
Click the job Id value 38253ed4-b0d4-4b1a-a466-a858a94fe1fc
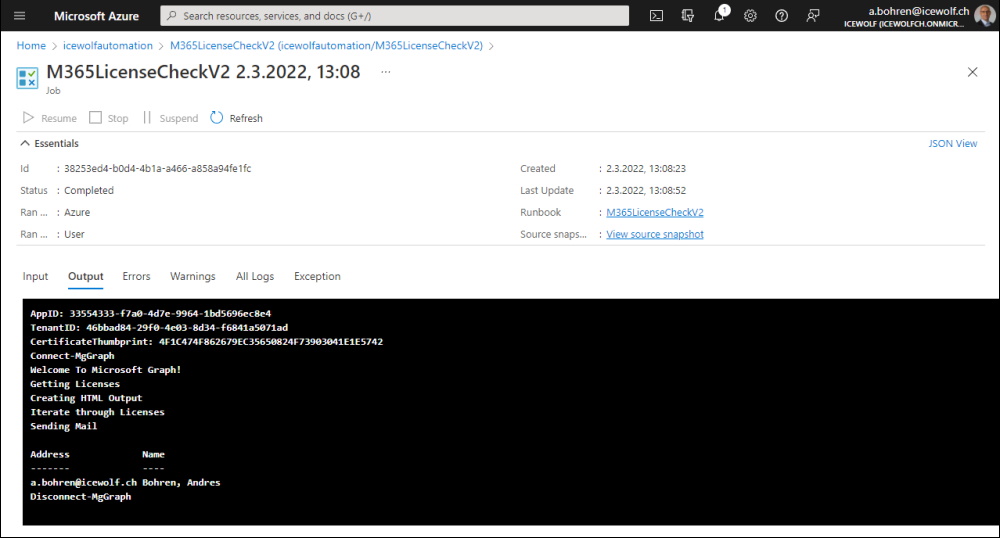click(158, 168)
